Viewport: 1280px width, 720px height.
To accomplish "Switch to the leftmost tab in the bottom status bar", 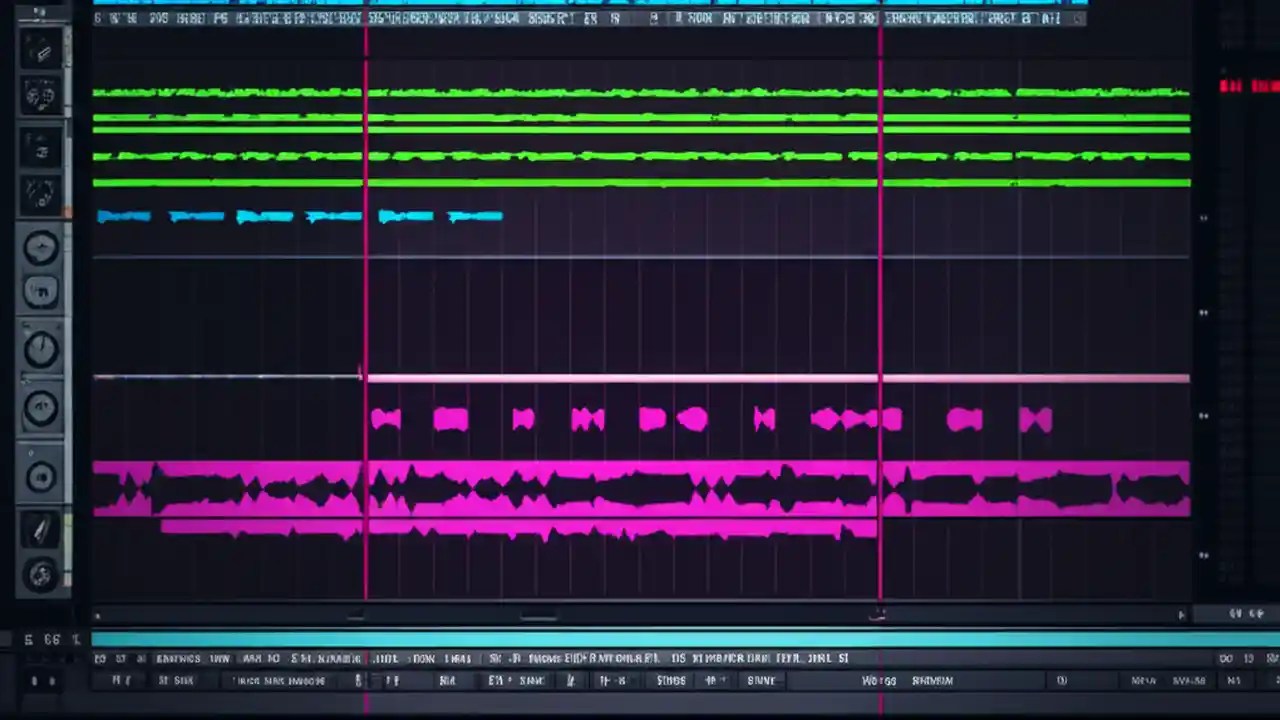I will tap(100, 658).
